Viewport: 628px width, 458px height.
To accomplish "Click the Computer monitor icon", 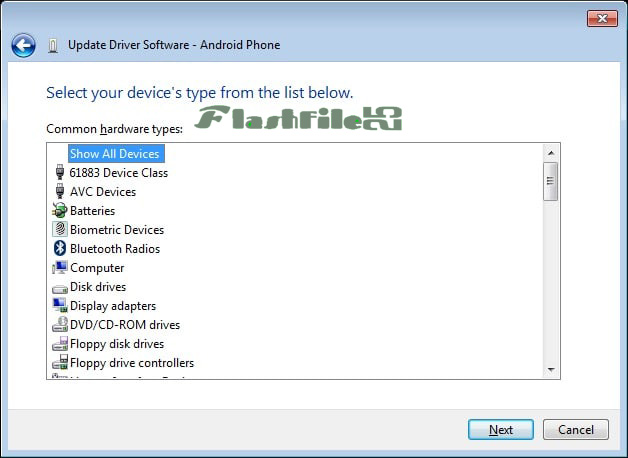I will click(60, 267).
